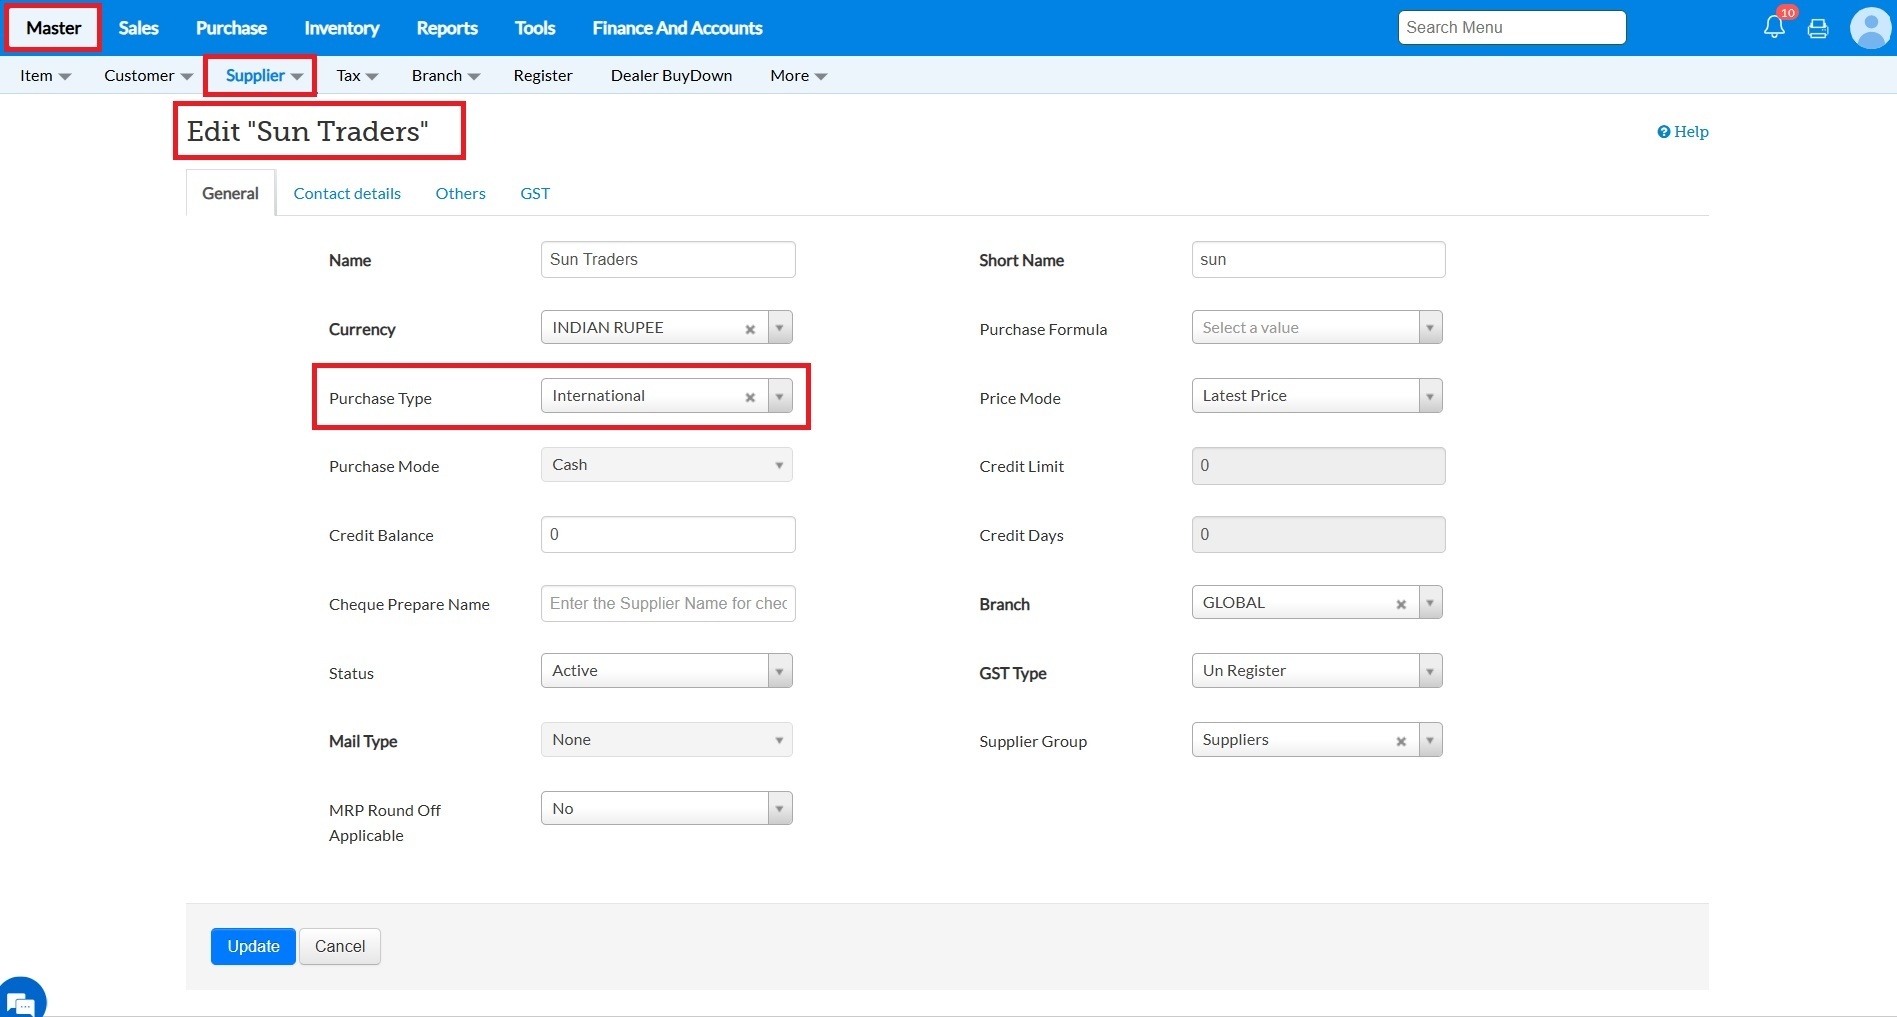Open the notifications bell icon

1774,27
